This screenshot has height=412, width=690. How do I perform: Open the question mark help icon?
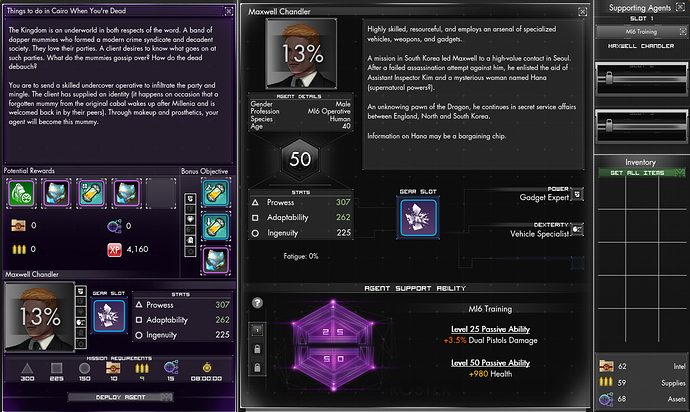[257, 303]
